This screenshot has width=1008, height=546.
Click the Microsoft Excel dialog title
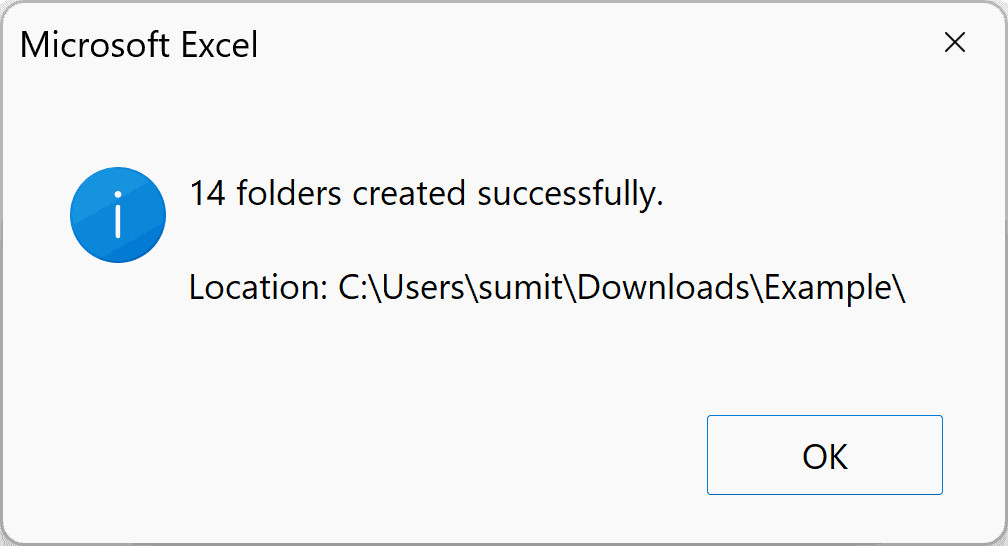click(x=139, y=45)
